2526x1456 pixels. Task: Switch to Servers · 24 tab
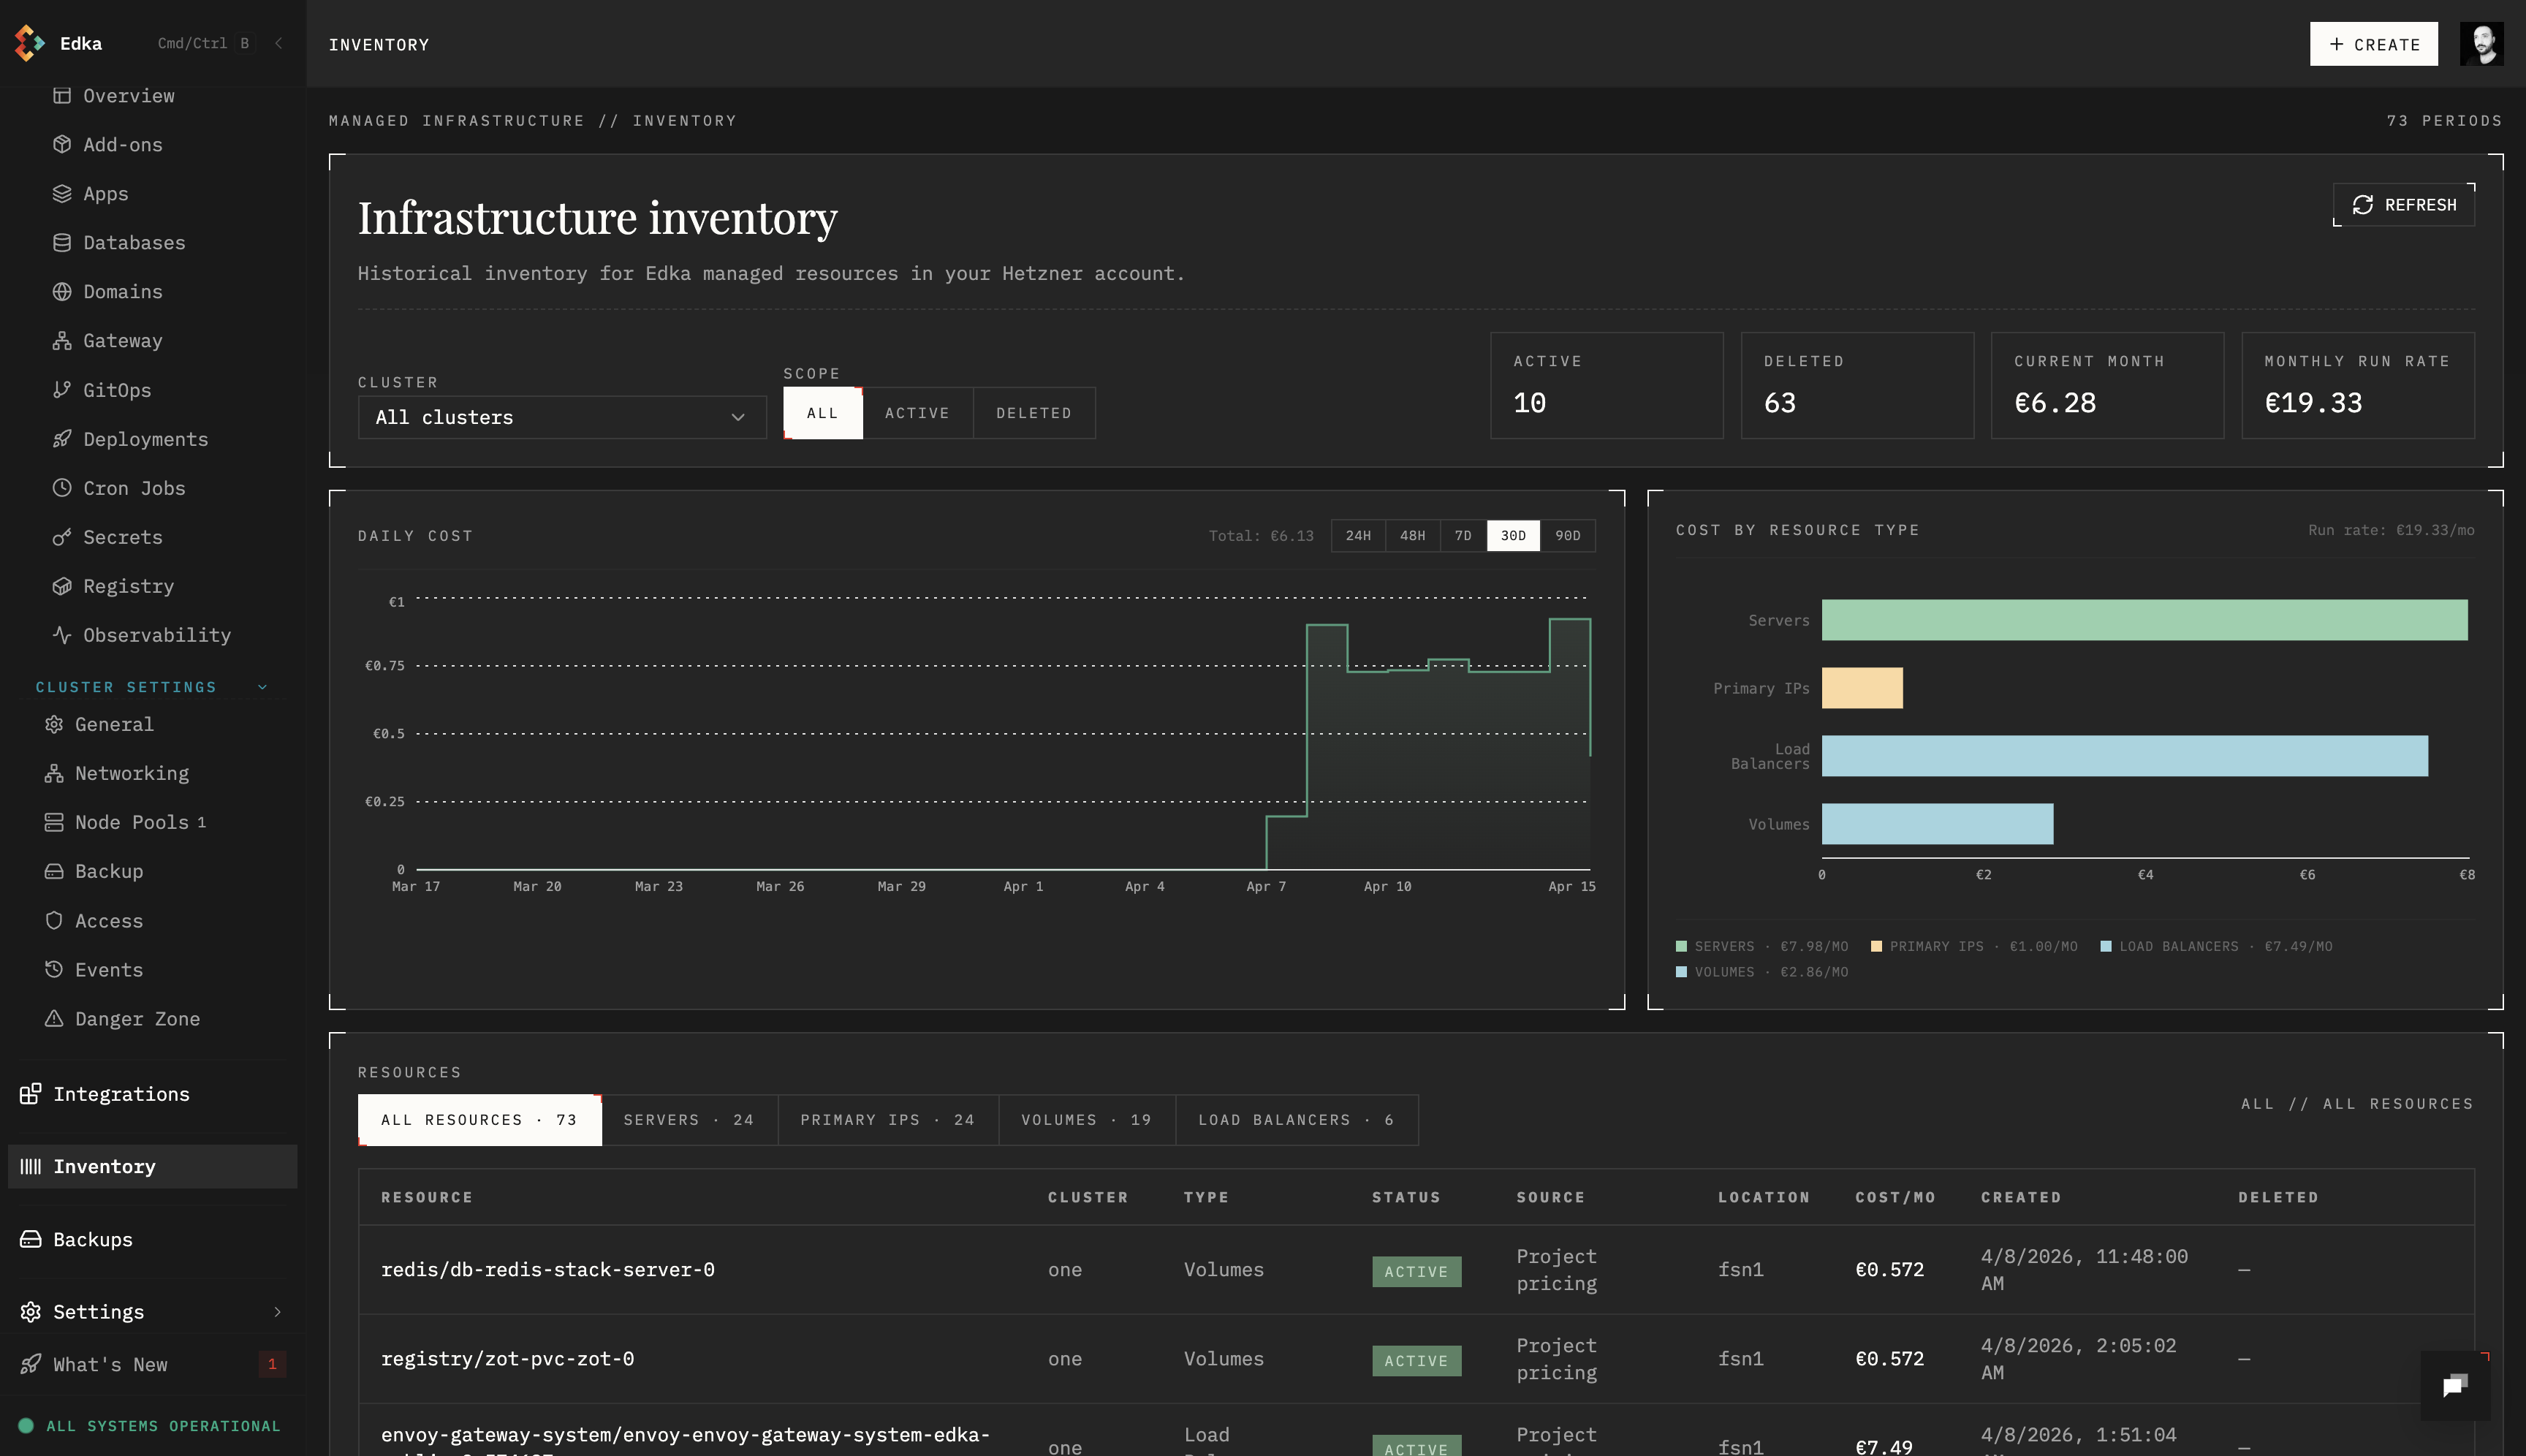(x=689, y=1120)
